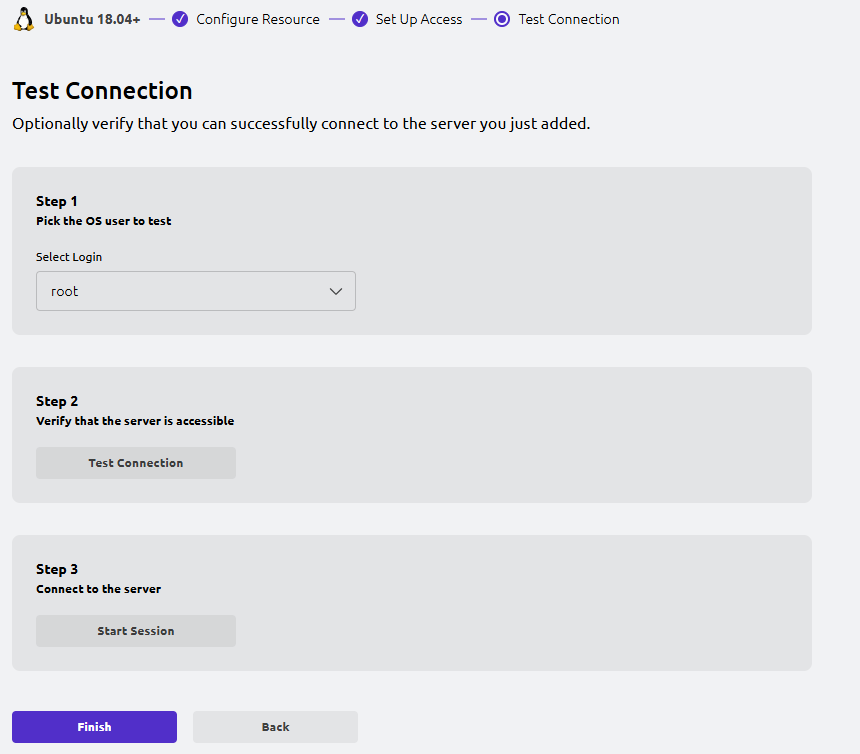The height and width of the screenshot is (754, 860).
Task: Click the Test Connection button in Step 2
Action: tap(136, 463)
